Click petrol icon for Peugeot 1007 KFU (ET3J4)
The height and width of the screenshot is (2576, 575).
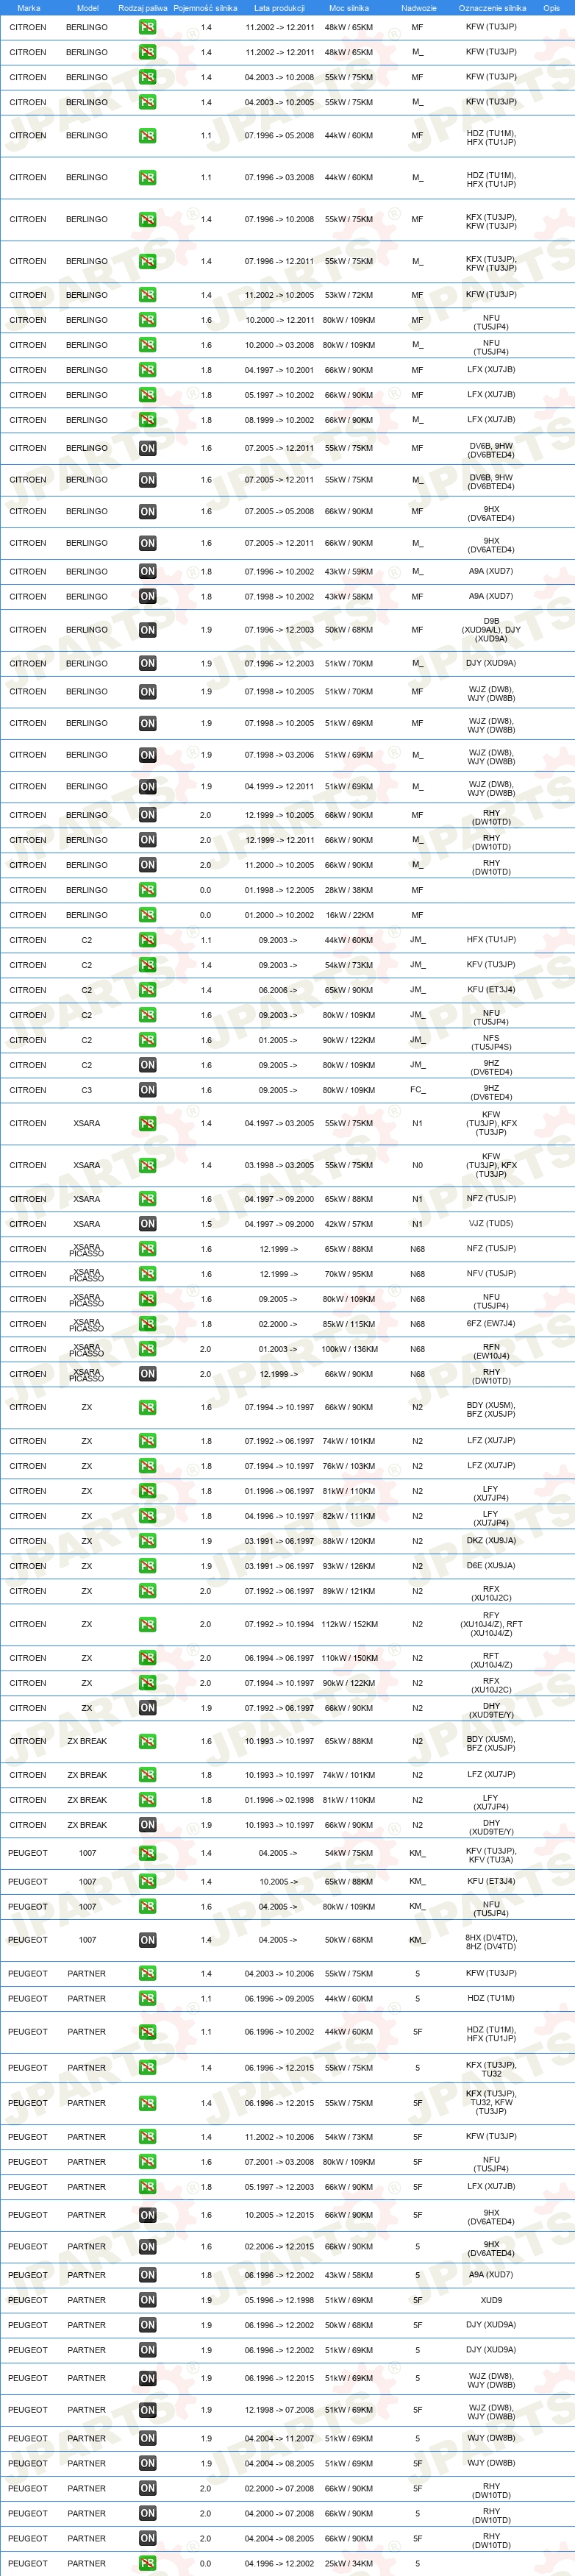[x=147, y=1881]
